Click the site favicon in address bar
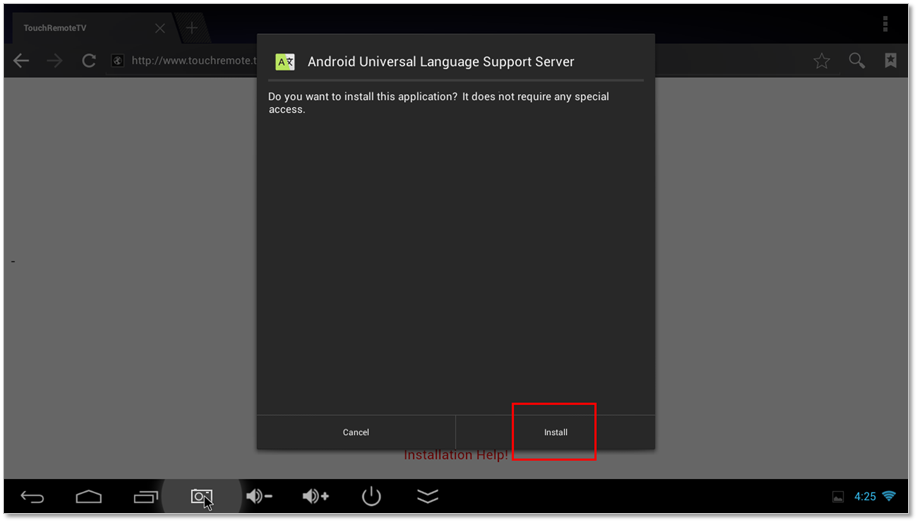The image size is (918, 523). [118, 60]
